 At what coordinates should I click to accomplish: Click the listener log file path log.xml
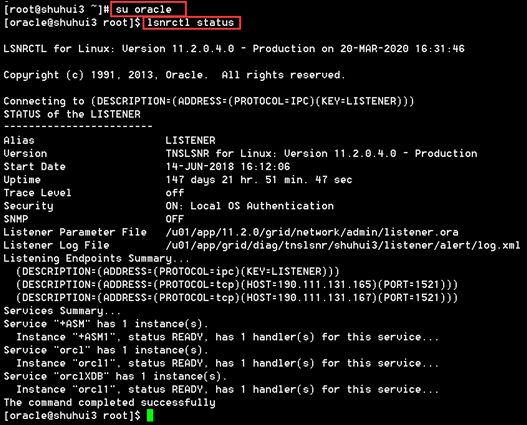343,245
